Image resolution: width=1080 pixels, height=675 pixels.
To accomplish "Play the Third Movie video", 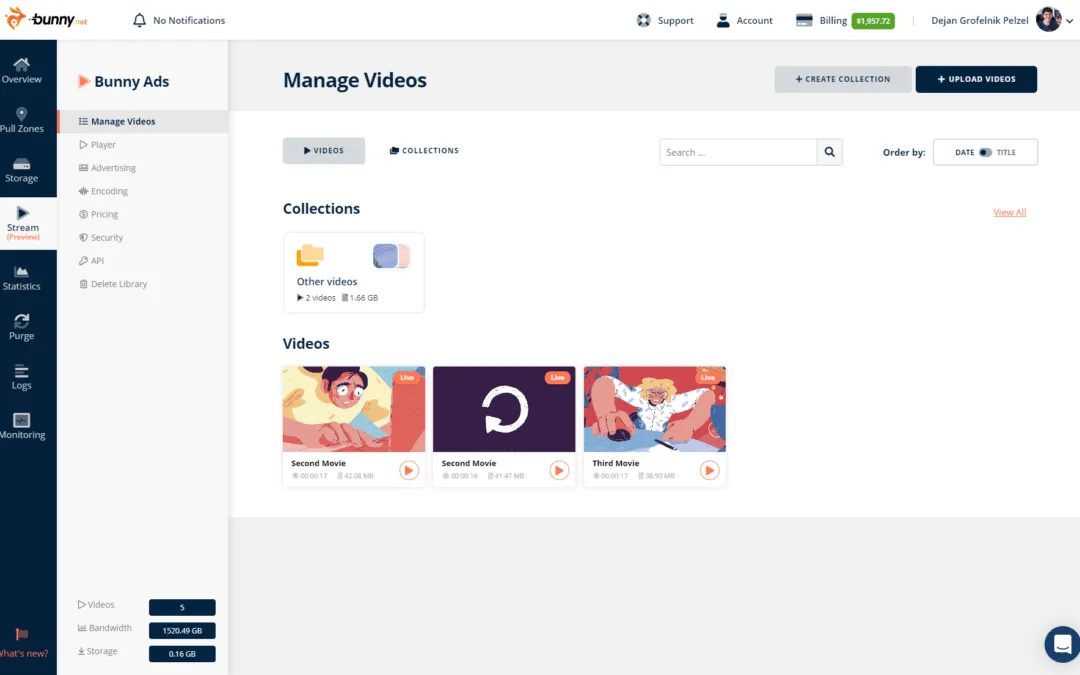I will (x=709, y=470).
